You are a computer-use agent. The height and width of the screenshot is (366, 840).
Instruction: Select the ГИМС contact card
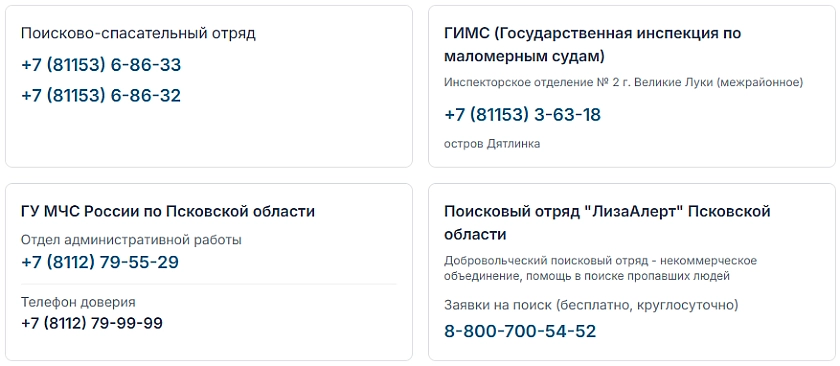click(632, 86)
